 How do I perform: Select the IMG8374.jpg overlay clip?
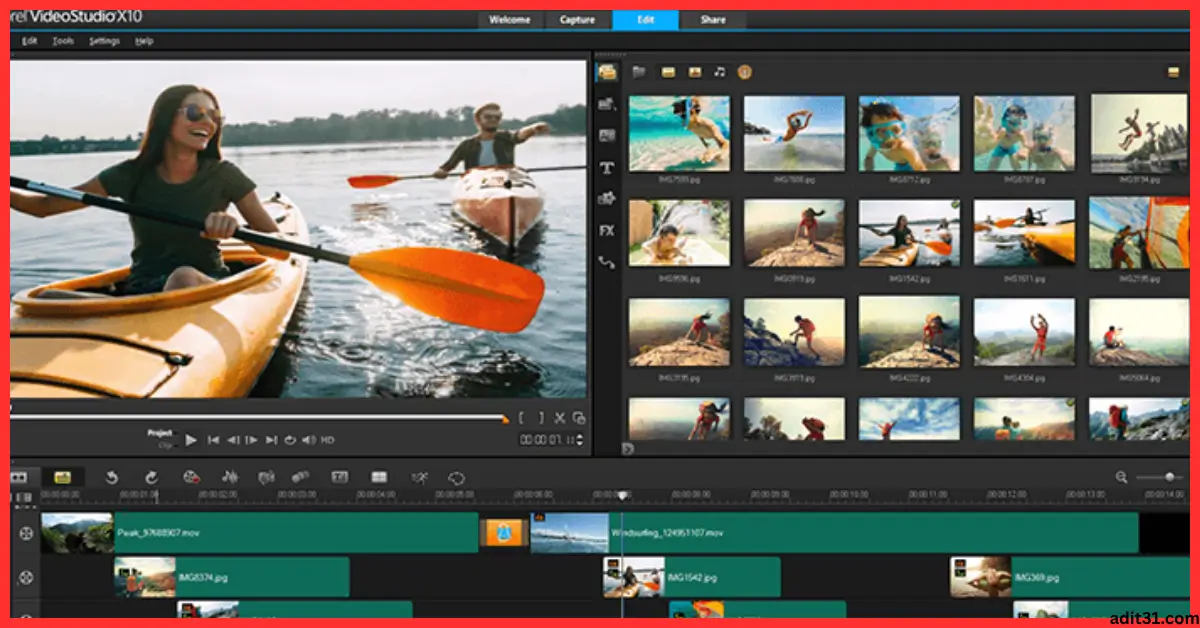coord(232,577)
